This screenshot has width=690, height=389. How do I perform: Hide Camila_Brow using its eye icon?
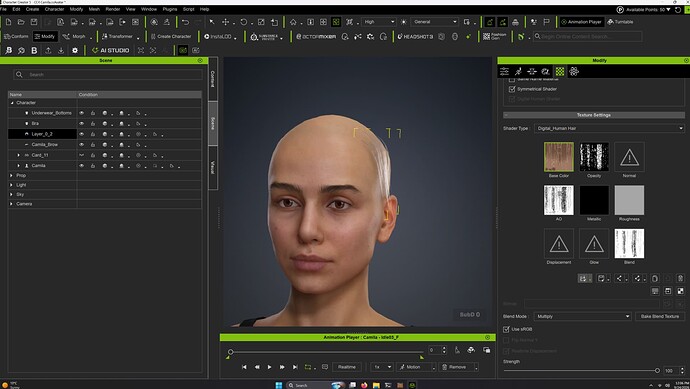point(81,145)
